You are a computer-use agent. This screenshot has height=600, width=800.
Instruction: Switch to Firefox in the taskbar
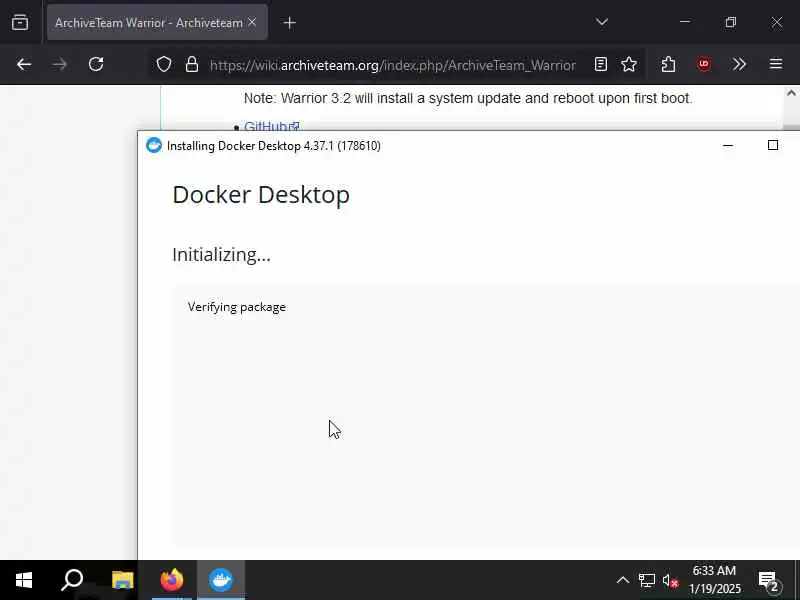(x=172, y=580)
